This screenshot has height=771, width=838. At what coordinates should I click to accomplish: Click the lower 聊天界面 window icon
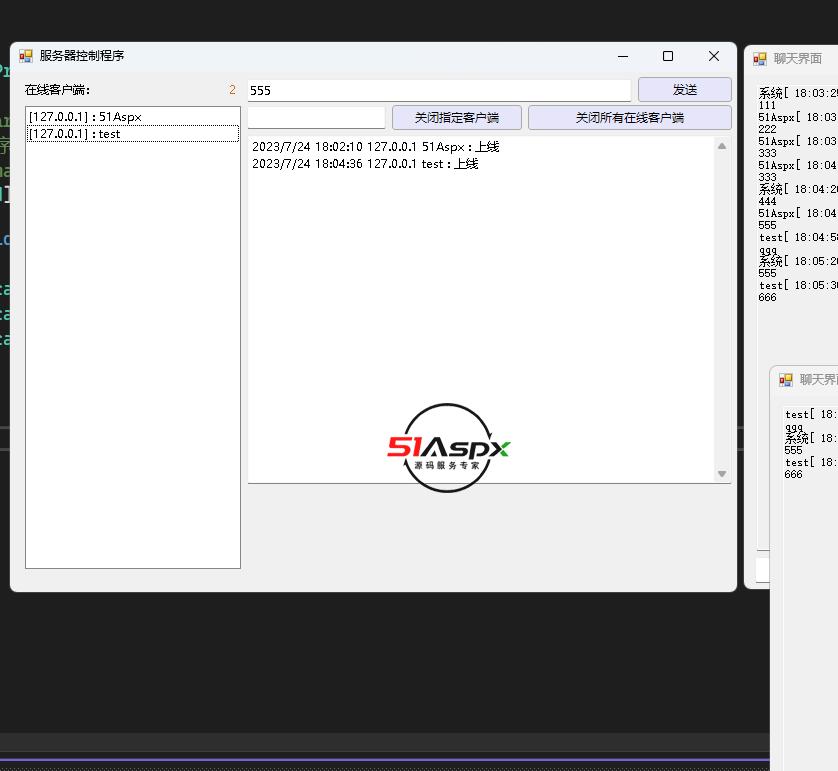786,380
